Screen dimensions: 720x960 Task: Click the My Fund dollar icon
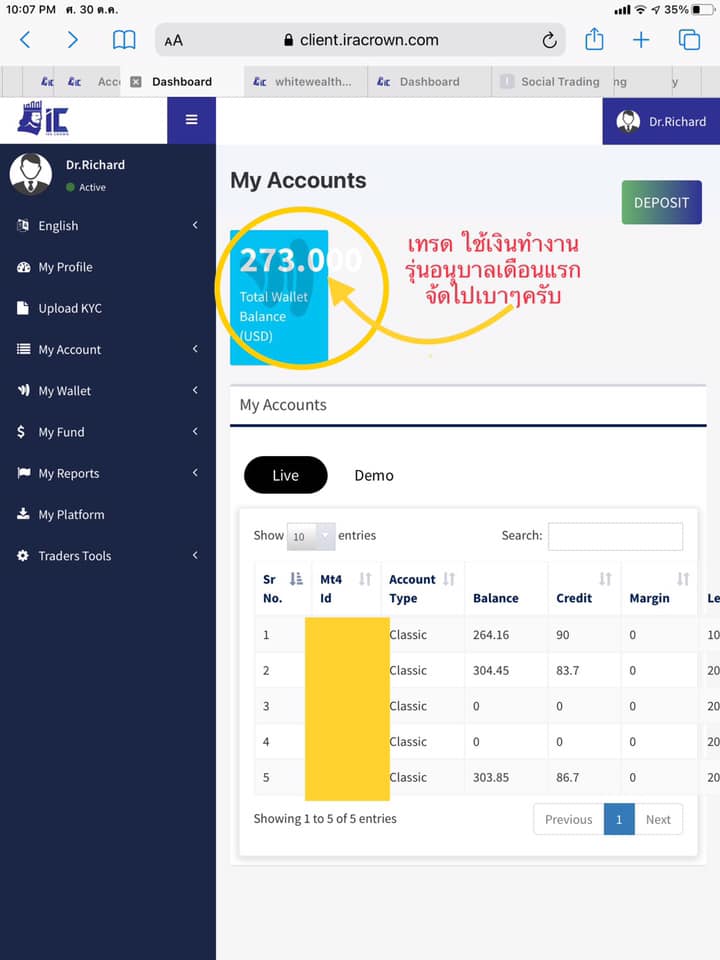tap(21, 432)
